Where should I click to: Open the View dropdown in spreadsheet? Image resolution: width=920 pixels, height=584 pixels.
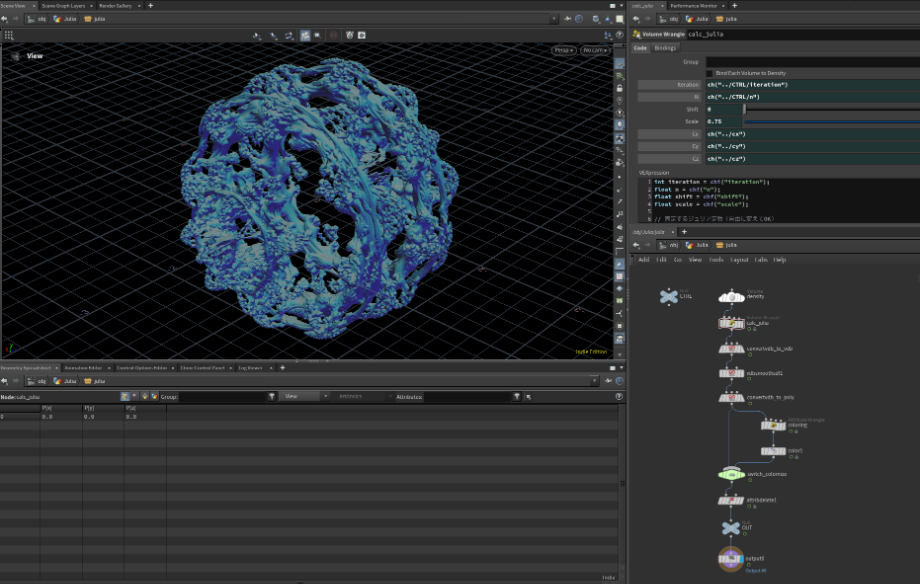(307, 397)
